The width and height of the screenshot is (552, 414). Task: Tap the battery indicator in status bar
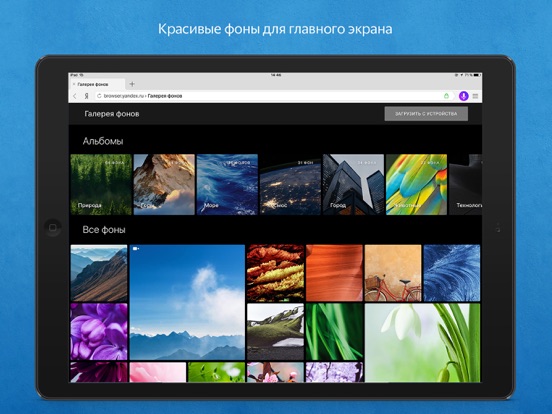pyautogui.click(x=477, y=75)
